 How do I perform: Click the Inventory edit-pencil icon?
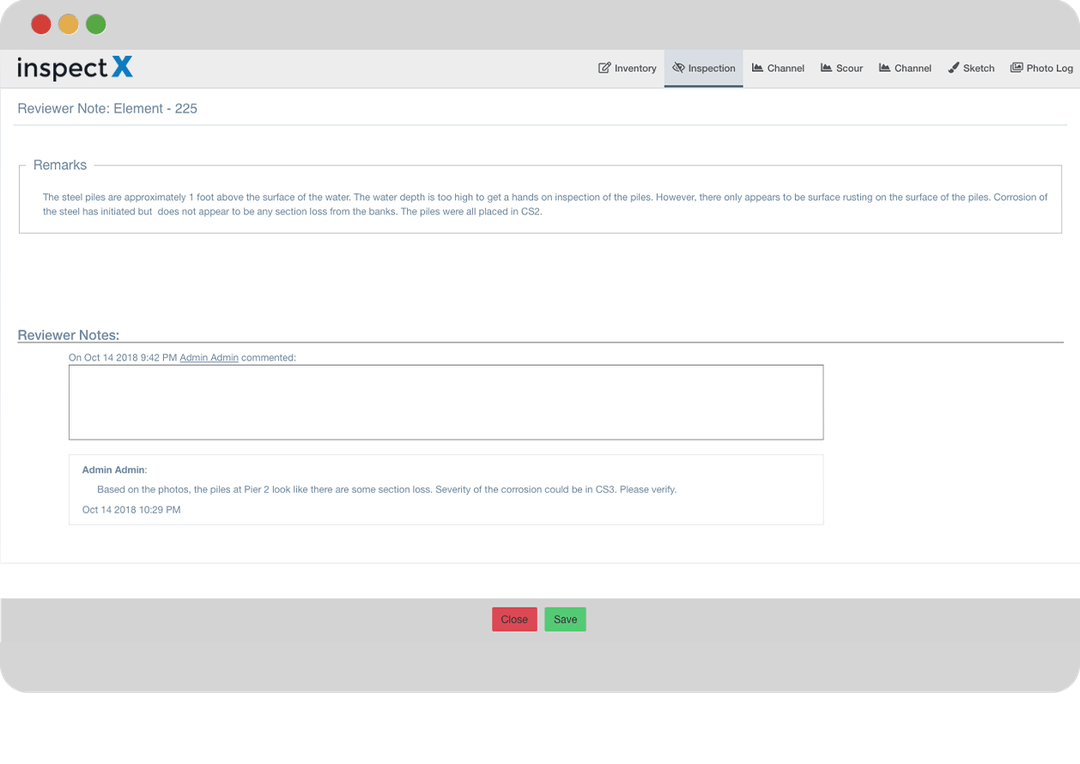pyautogui.click(x=604, y=67)
